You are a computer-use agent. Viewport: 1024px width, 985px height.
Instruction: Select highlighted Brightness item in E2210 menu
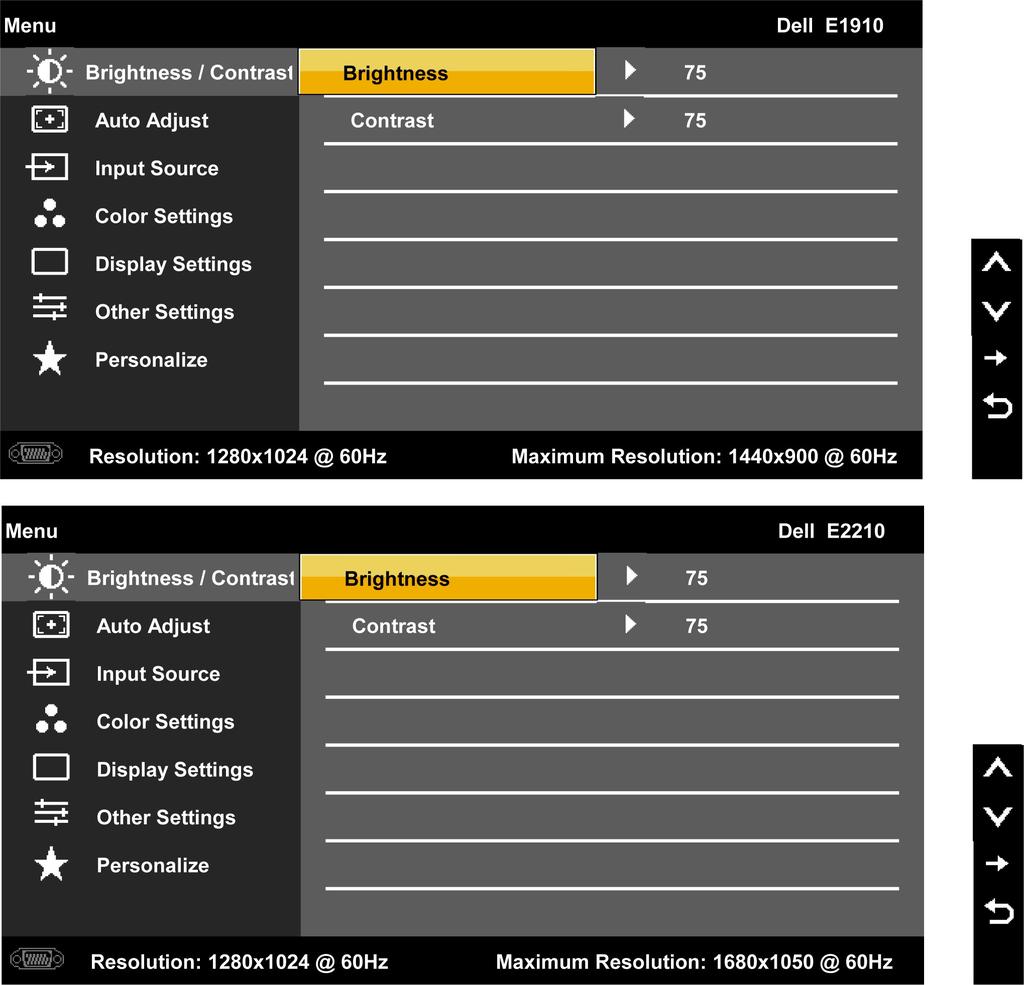point(448,577)
